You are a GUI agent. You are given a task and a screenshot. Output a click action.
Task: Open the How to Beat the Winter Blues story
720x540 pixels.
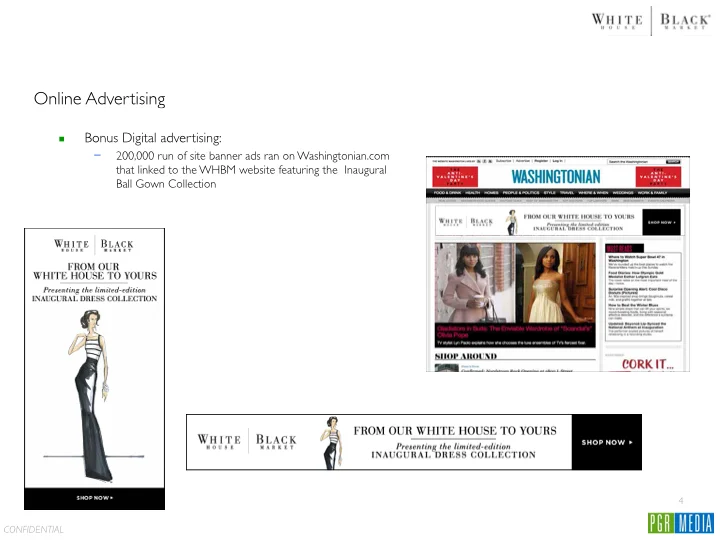pos(633,305)
